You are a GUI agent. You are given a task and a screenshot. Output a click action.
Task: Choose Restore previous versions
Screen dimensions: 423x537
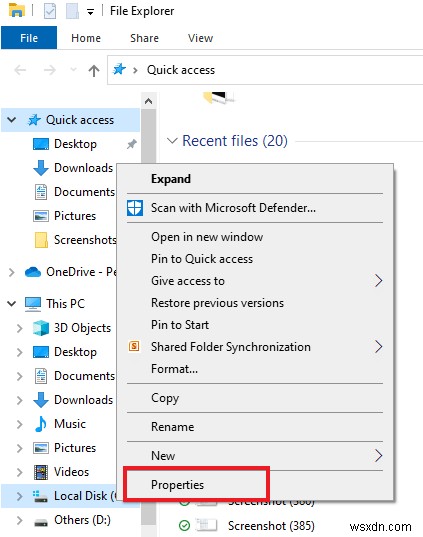click(255, 303)
